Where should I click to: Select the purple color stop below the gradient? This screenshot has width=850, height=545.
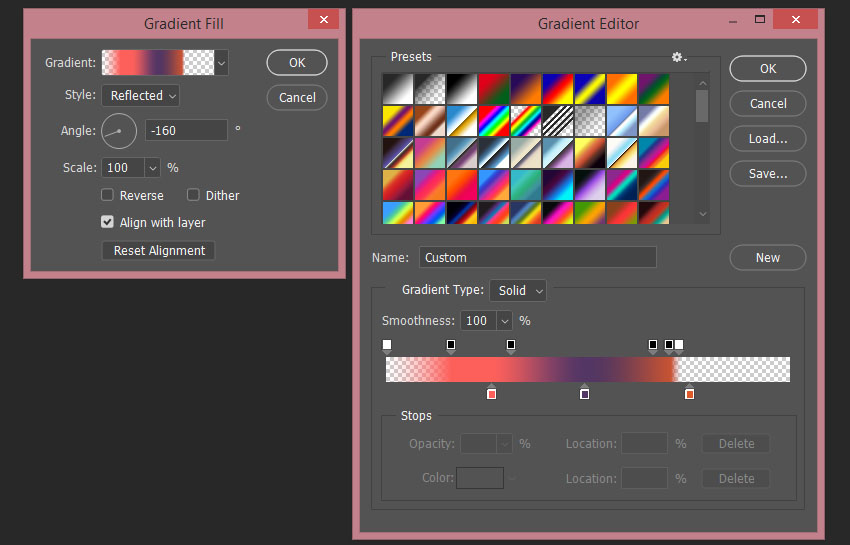(584, 392)
